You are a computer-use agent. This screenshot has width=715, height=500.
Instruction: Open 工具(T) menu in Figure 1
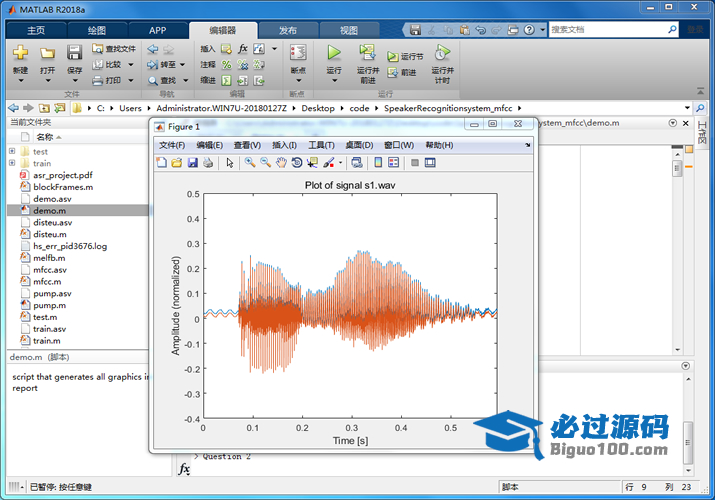[321, 145]
